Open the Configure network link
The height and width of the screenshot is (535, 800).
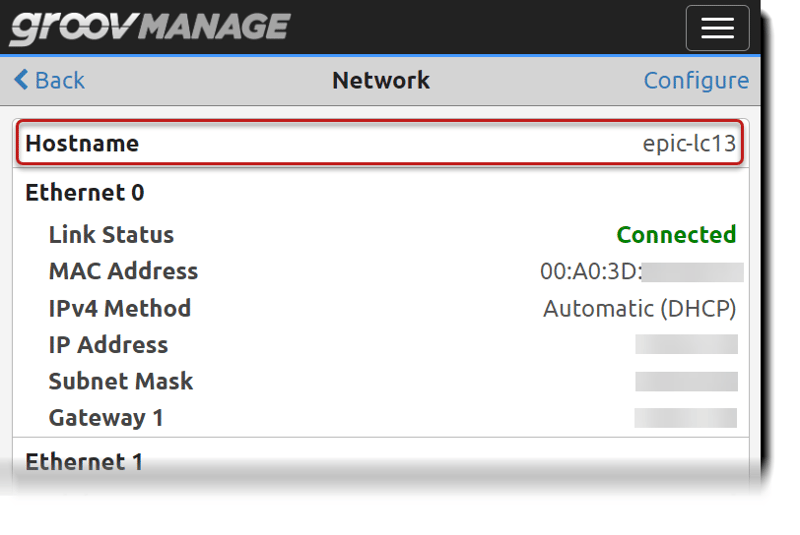click(x=695, y=80)
